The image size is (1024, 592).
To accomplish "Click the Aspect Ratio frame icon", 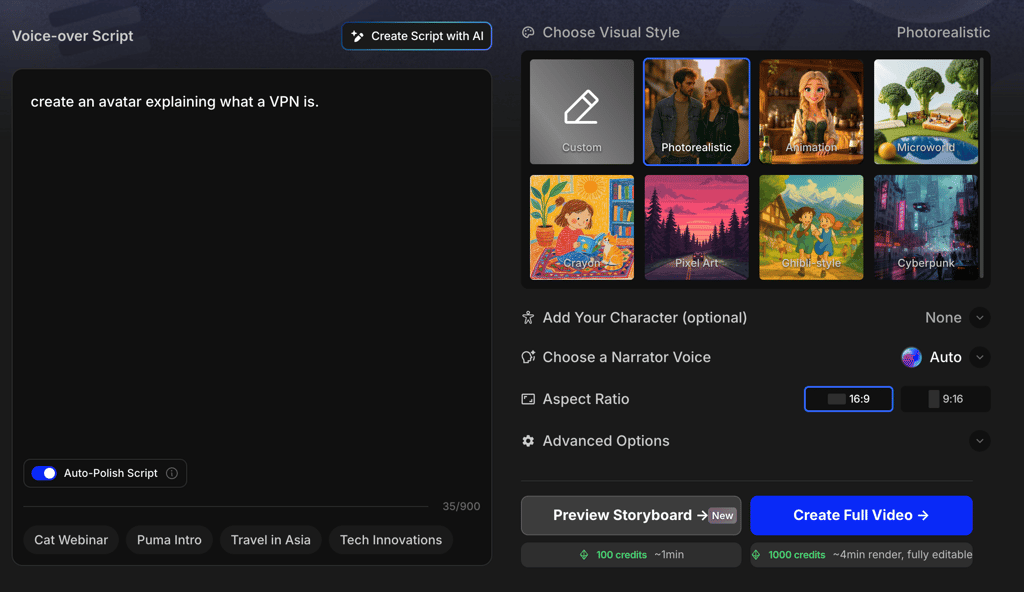I will tap(528, 399).
